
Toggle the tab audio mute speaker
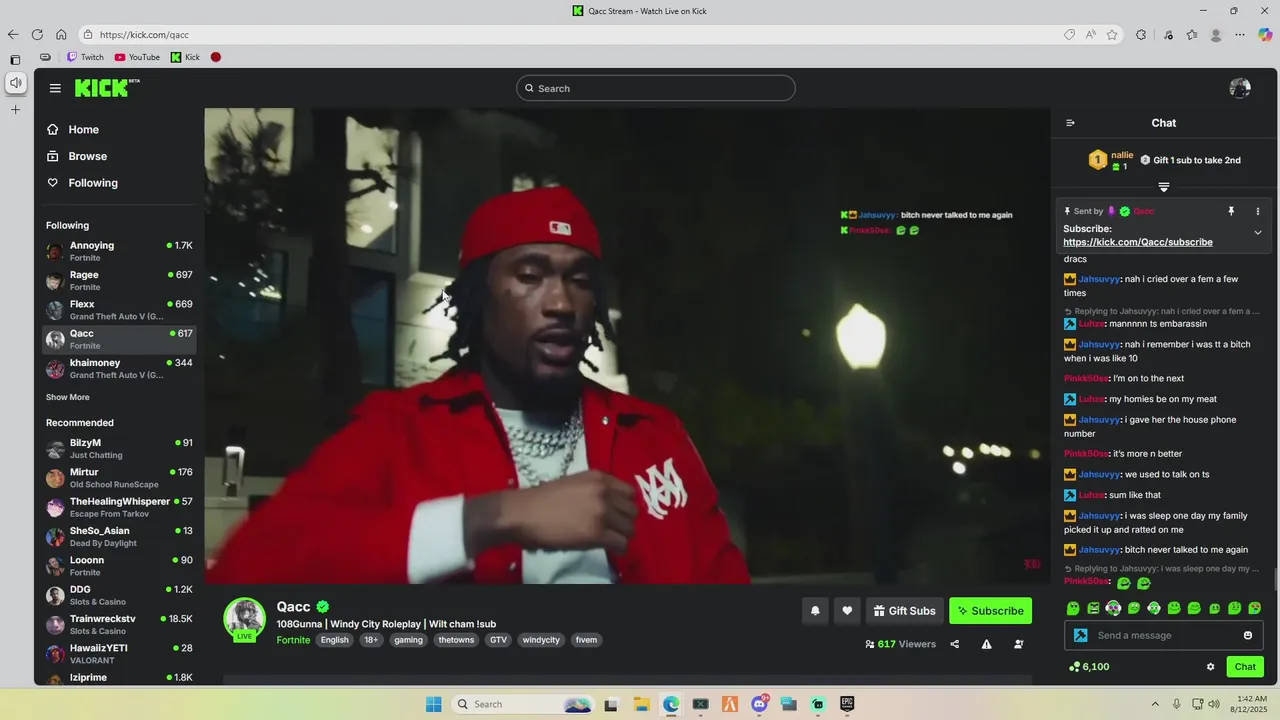[16, 83]
